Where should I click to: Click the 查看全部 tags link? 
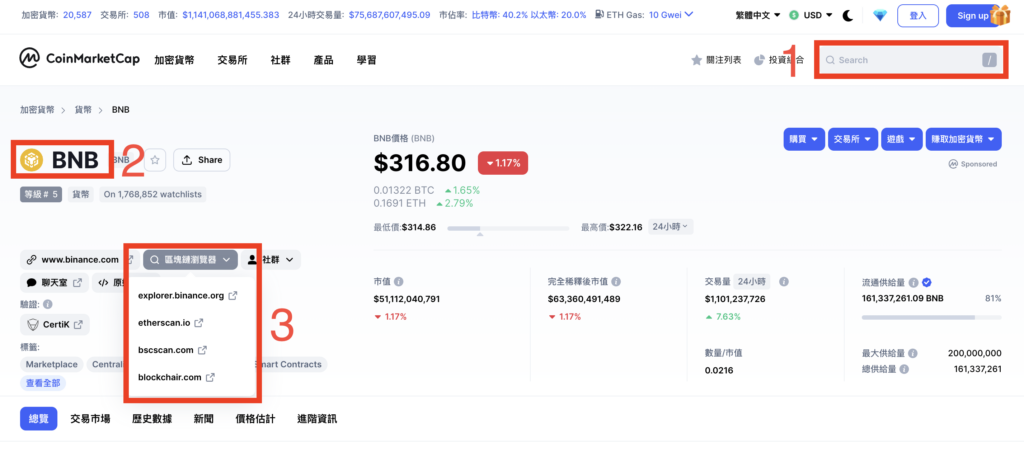point(43,383)
